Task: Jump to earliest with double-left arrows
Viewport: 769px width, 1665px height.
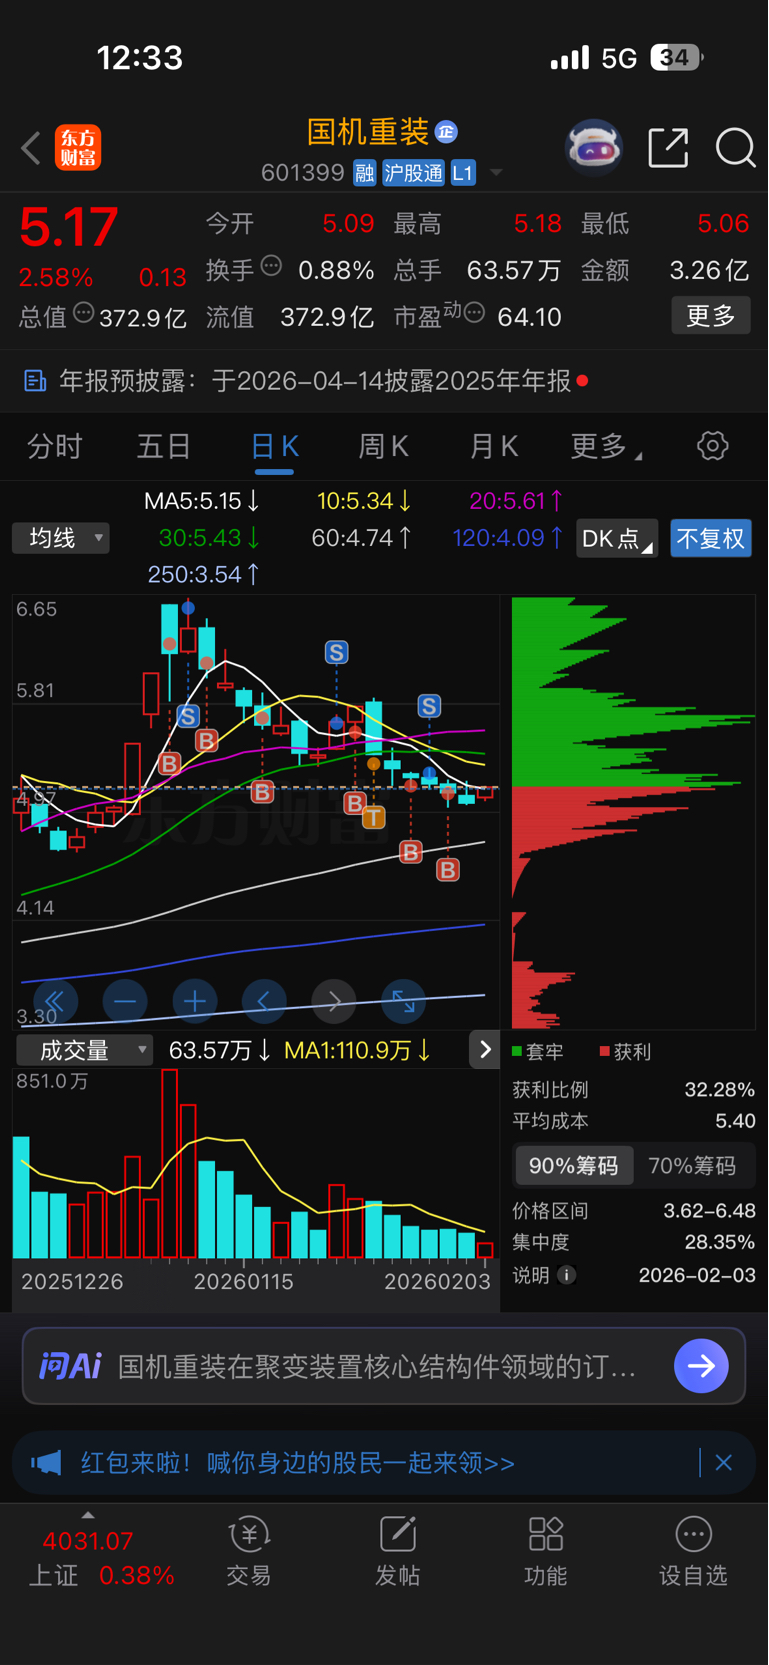Action: [x=55, y=1001]
